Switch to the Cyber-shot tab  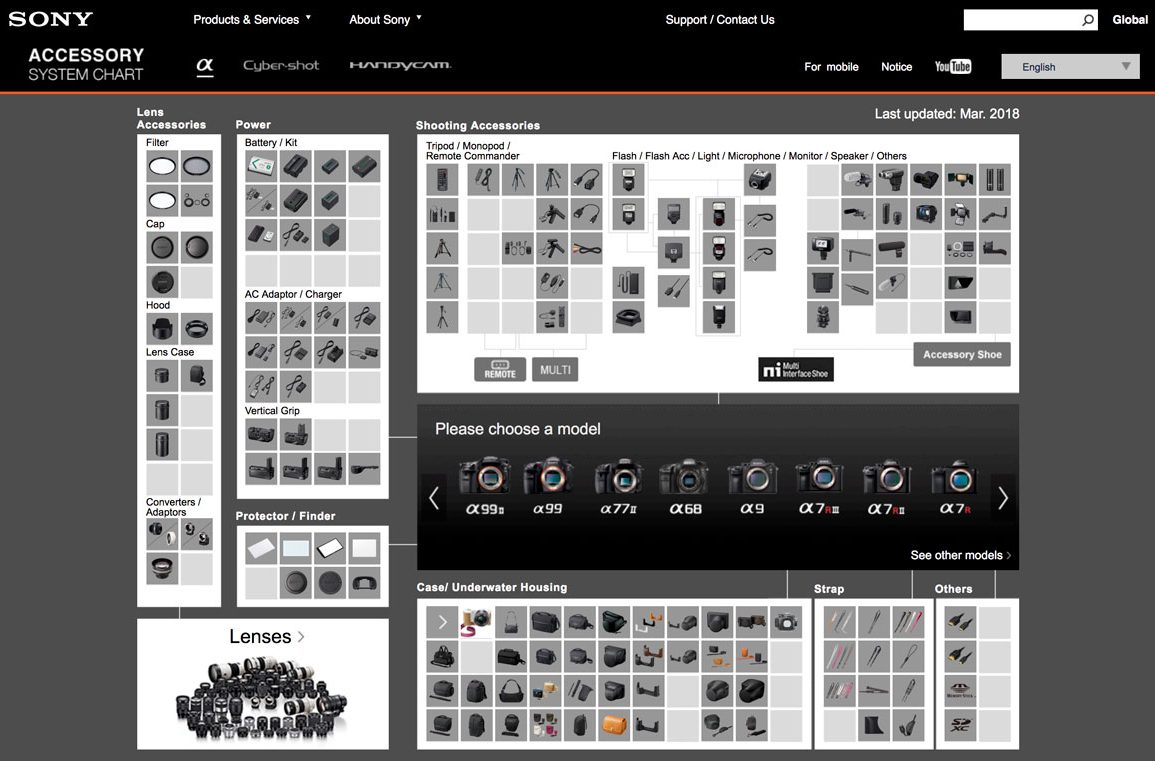(281, 66)
